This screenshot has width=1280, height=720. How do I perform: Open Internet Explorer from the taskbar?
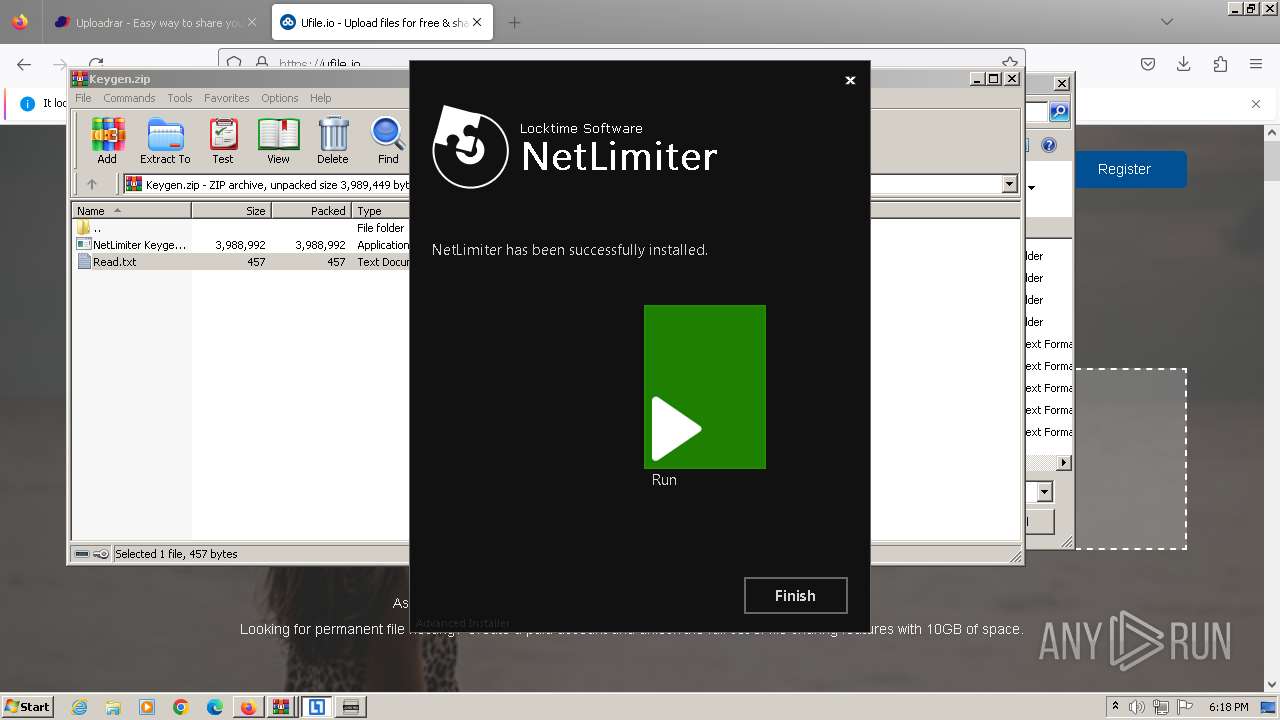click(x=79, y=707)
